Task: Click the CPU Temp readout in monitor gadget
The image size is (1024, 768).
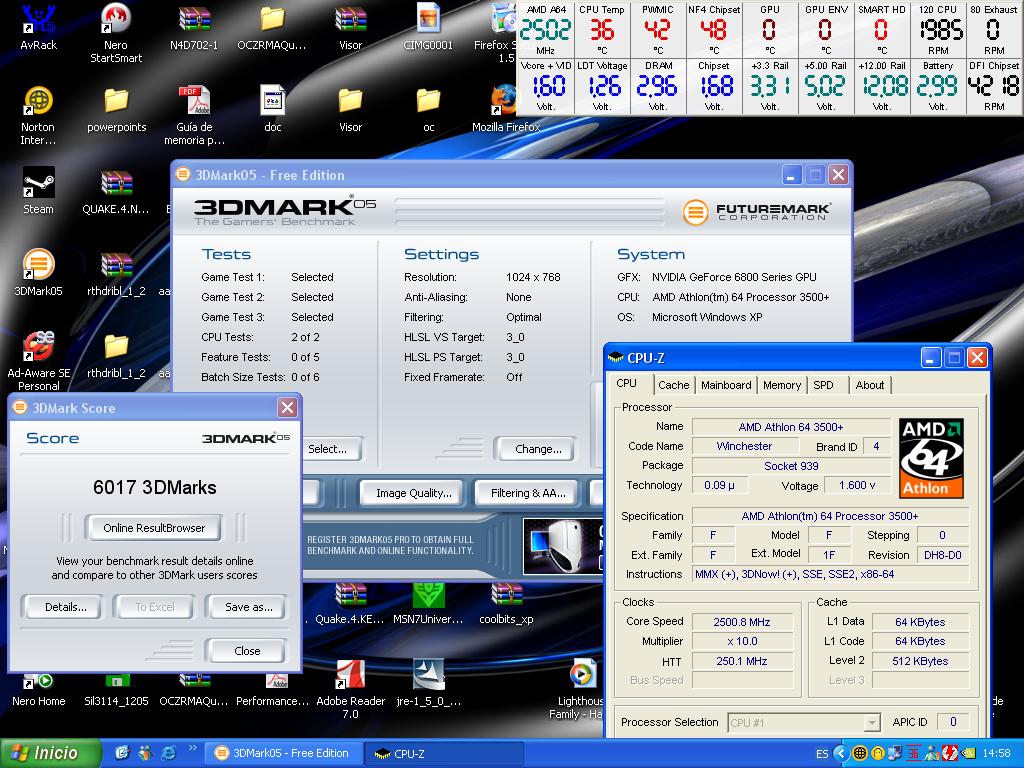Action: [x=601, y=29]
